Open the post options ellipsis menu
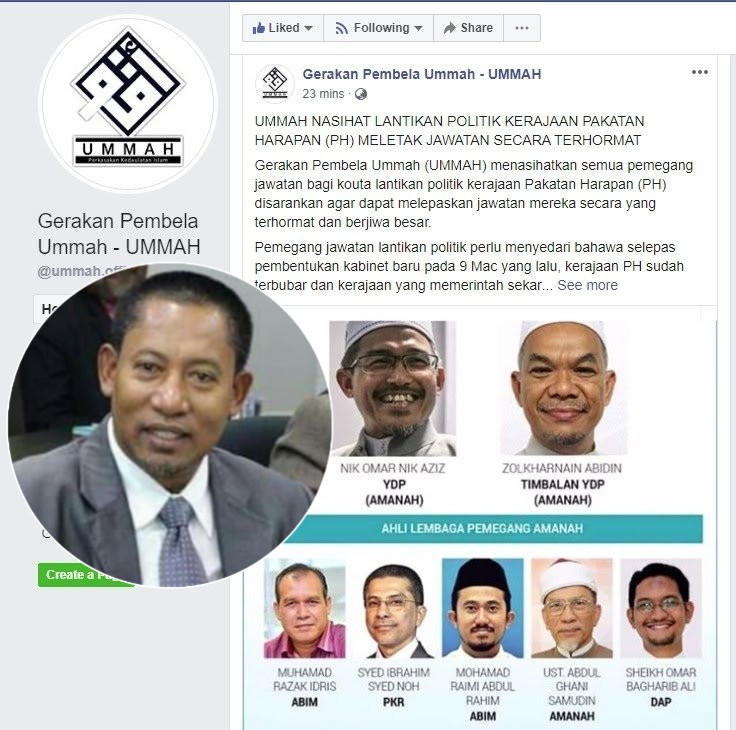Viewport: 736px width, 730px height. pyautogui.click(x=700, y=72)
